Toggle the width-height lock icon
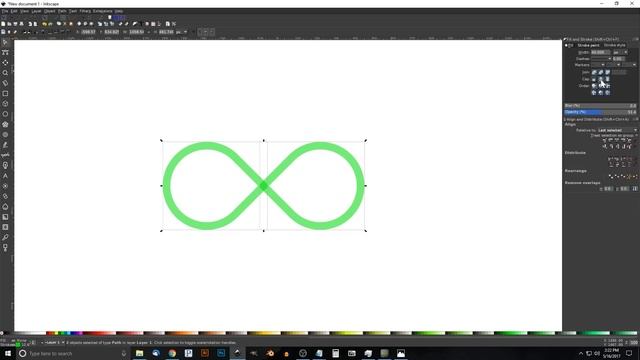The height and width of the screenshot is (360, 640). coord(149,32)
